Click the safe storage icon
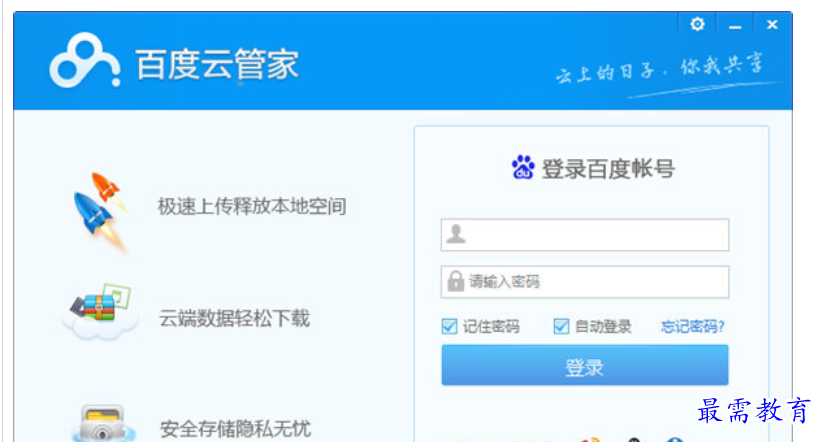 103,422
